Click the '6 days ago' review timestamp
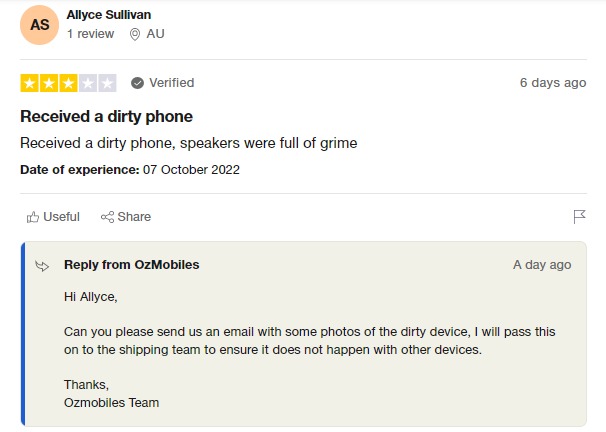Viewport: 606px width, 432px height. [553, 83]
